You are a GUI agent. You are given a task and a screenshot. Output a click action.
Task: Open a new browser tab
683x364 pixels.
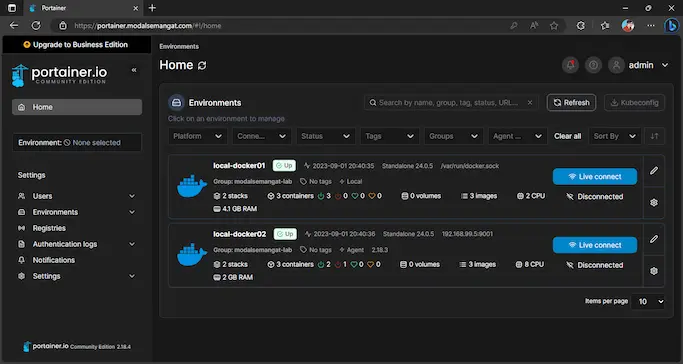tap(152, 8)
